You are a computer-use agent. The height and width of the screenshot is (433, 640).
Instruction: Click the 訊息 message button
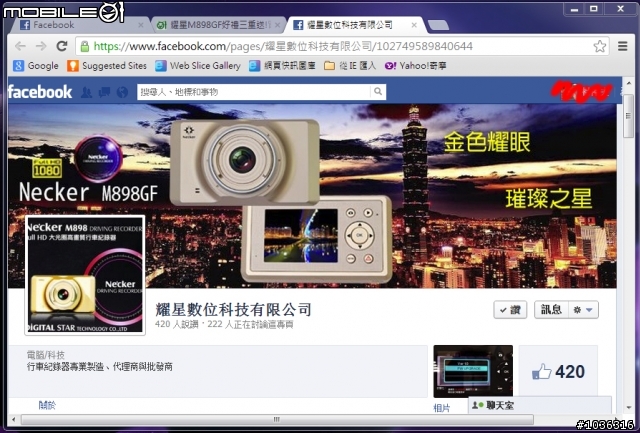tap(551, 310)
